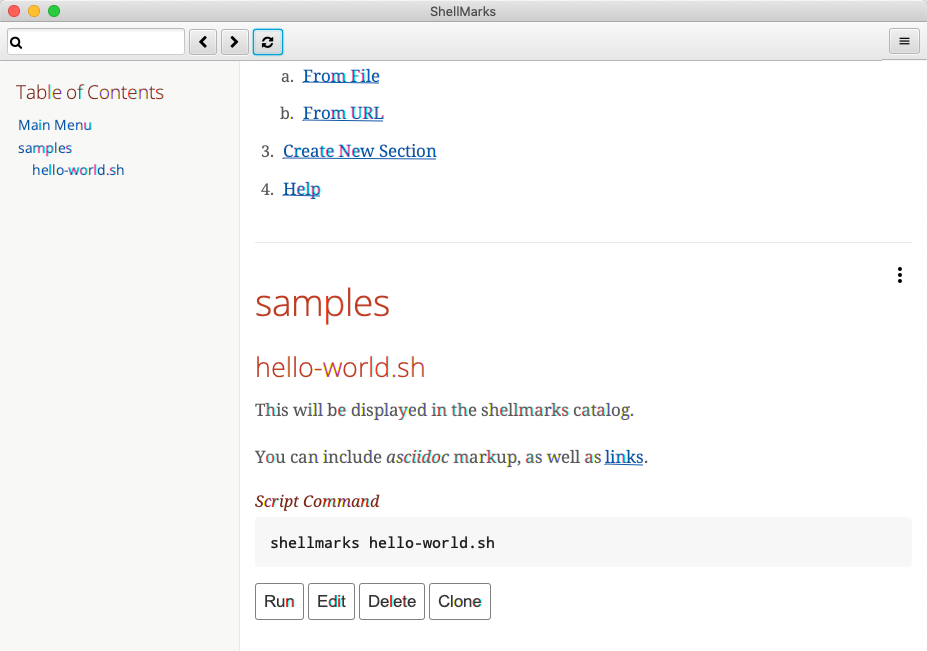The image size is (927, 651).
Task: Click inside the search input field
Action: [100, 41]
